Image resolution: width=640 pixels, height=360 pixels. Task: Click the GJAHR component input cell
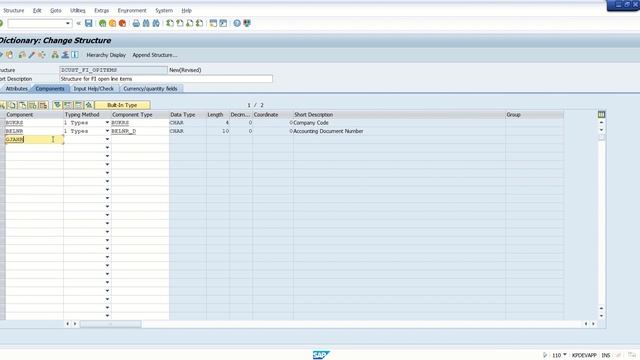coord(34,139)
